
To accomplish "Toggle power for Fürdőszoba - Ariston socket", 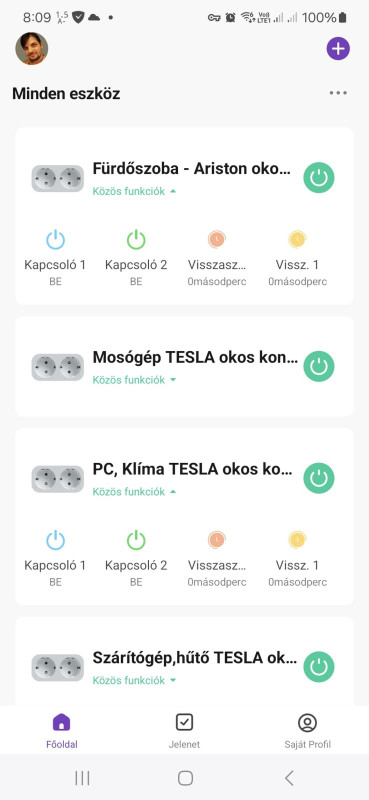I will [319, 178].
